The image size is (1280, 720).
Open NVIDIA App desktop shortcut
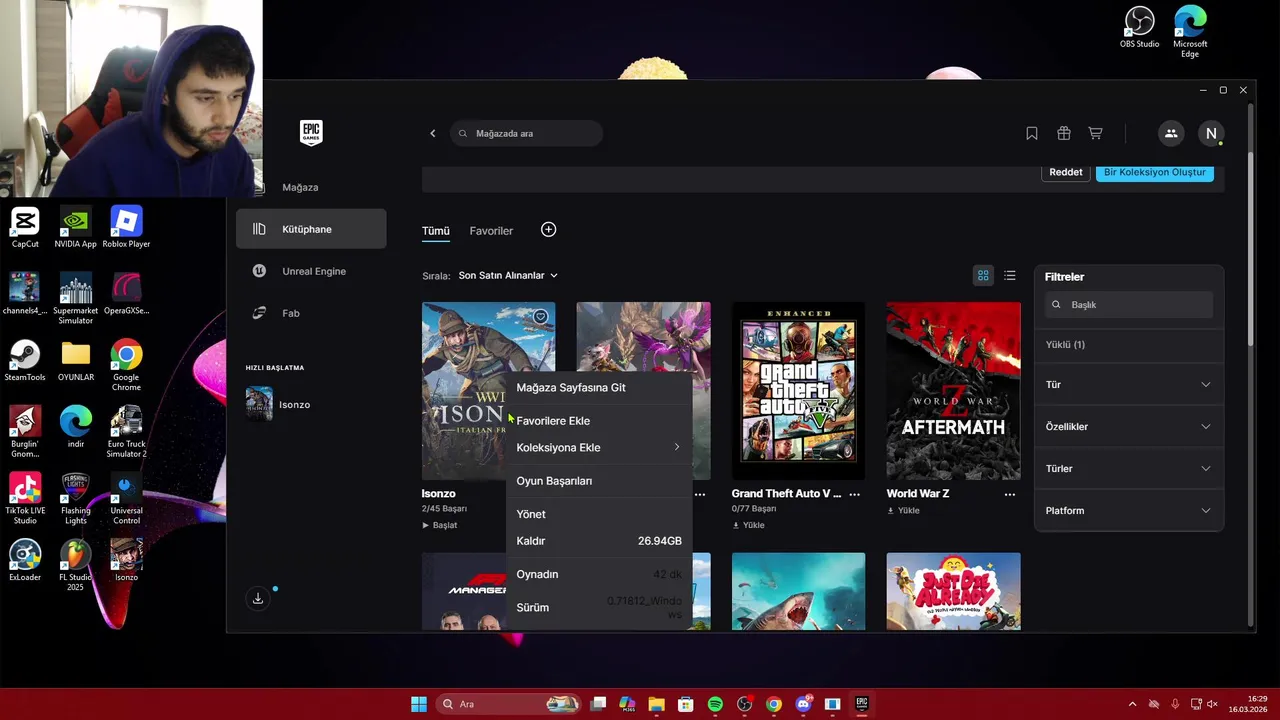(76, 227)
